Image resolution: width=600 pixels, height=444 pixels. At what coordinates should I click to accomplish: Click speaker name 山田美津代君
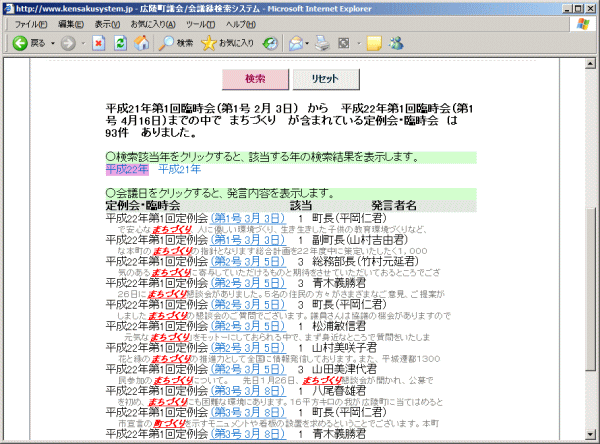coord(344,369)
